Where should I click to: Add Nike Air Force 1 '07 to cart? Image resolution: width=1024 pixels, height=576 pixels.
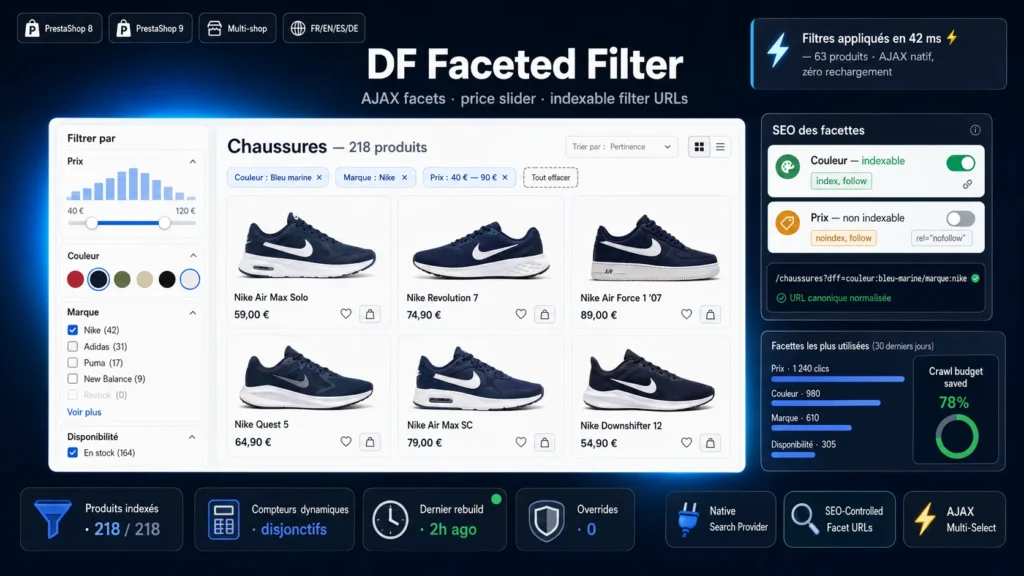pyautogui.click(x=711, y=315)
